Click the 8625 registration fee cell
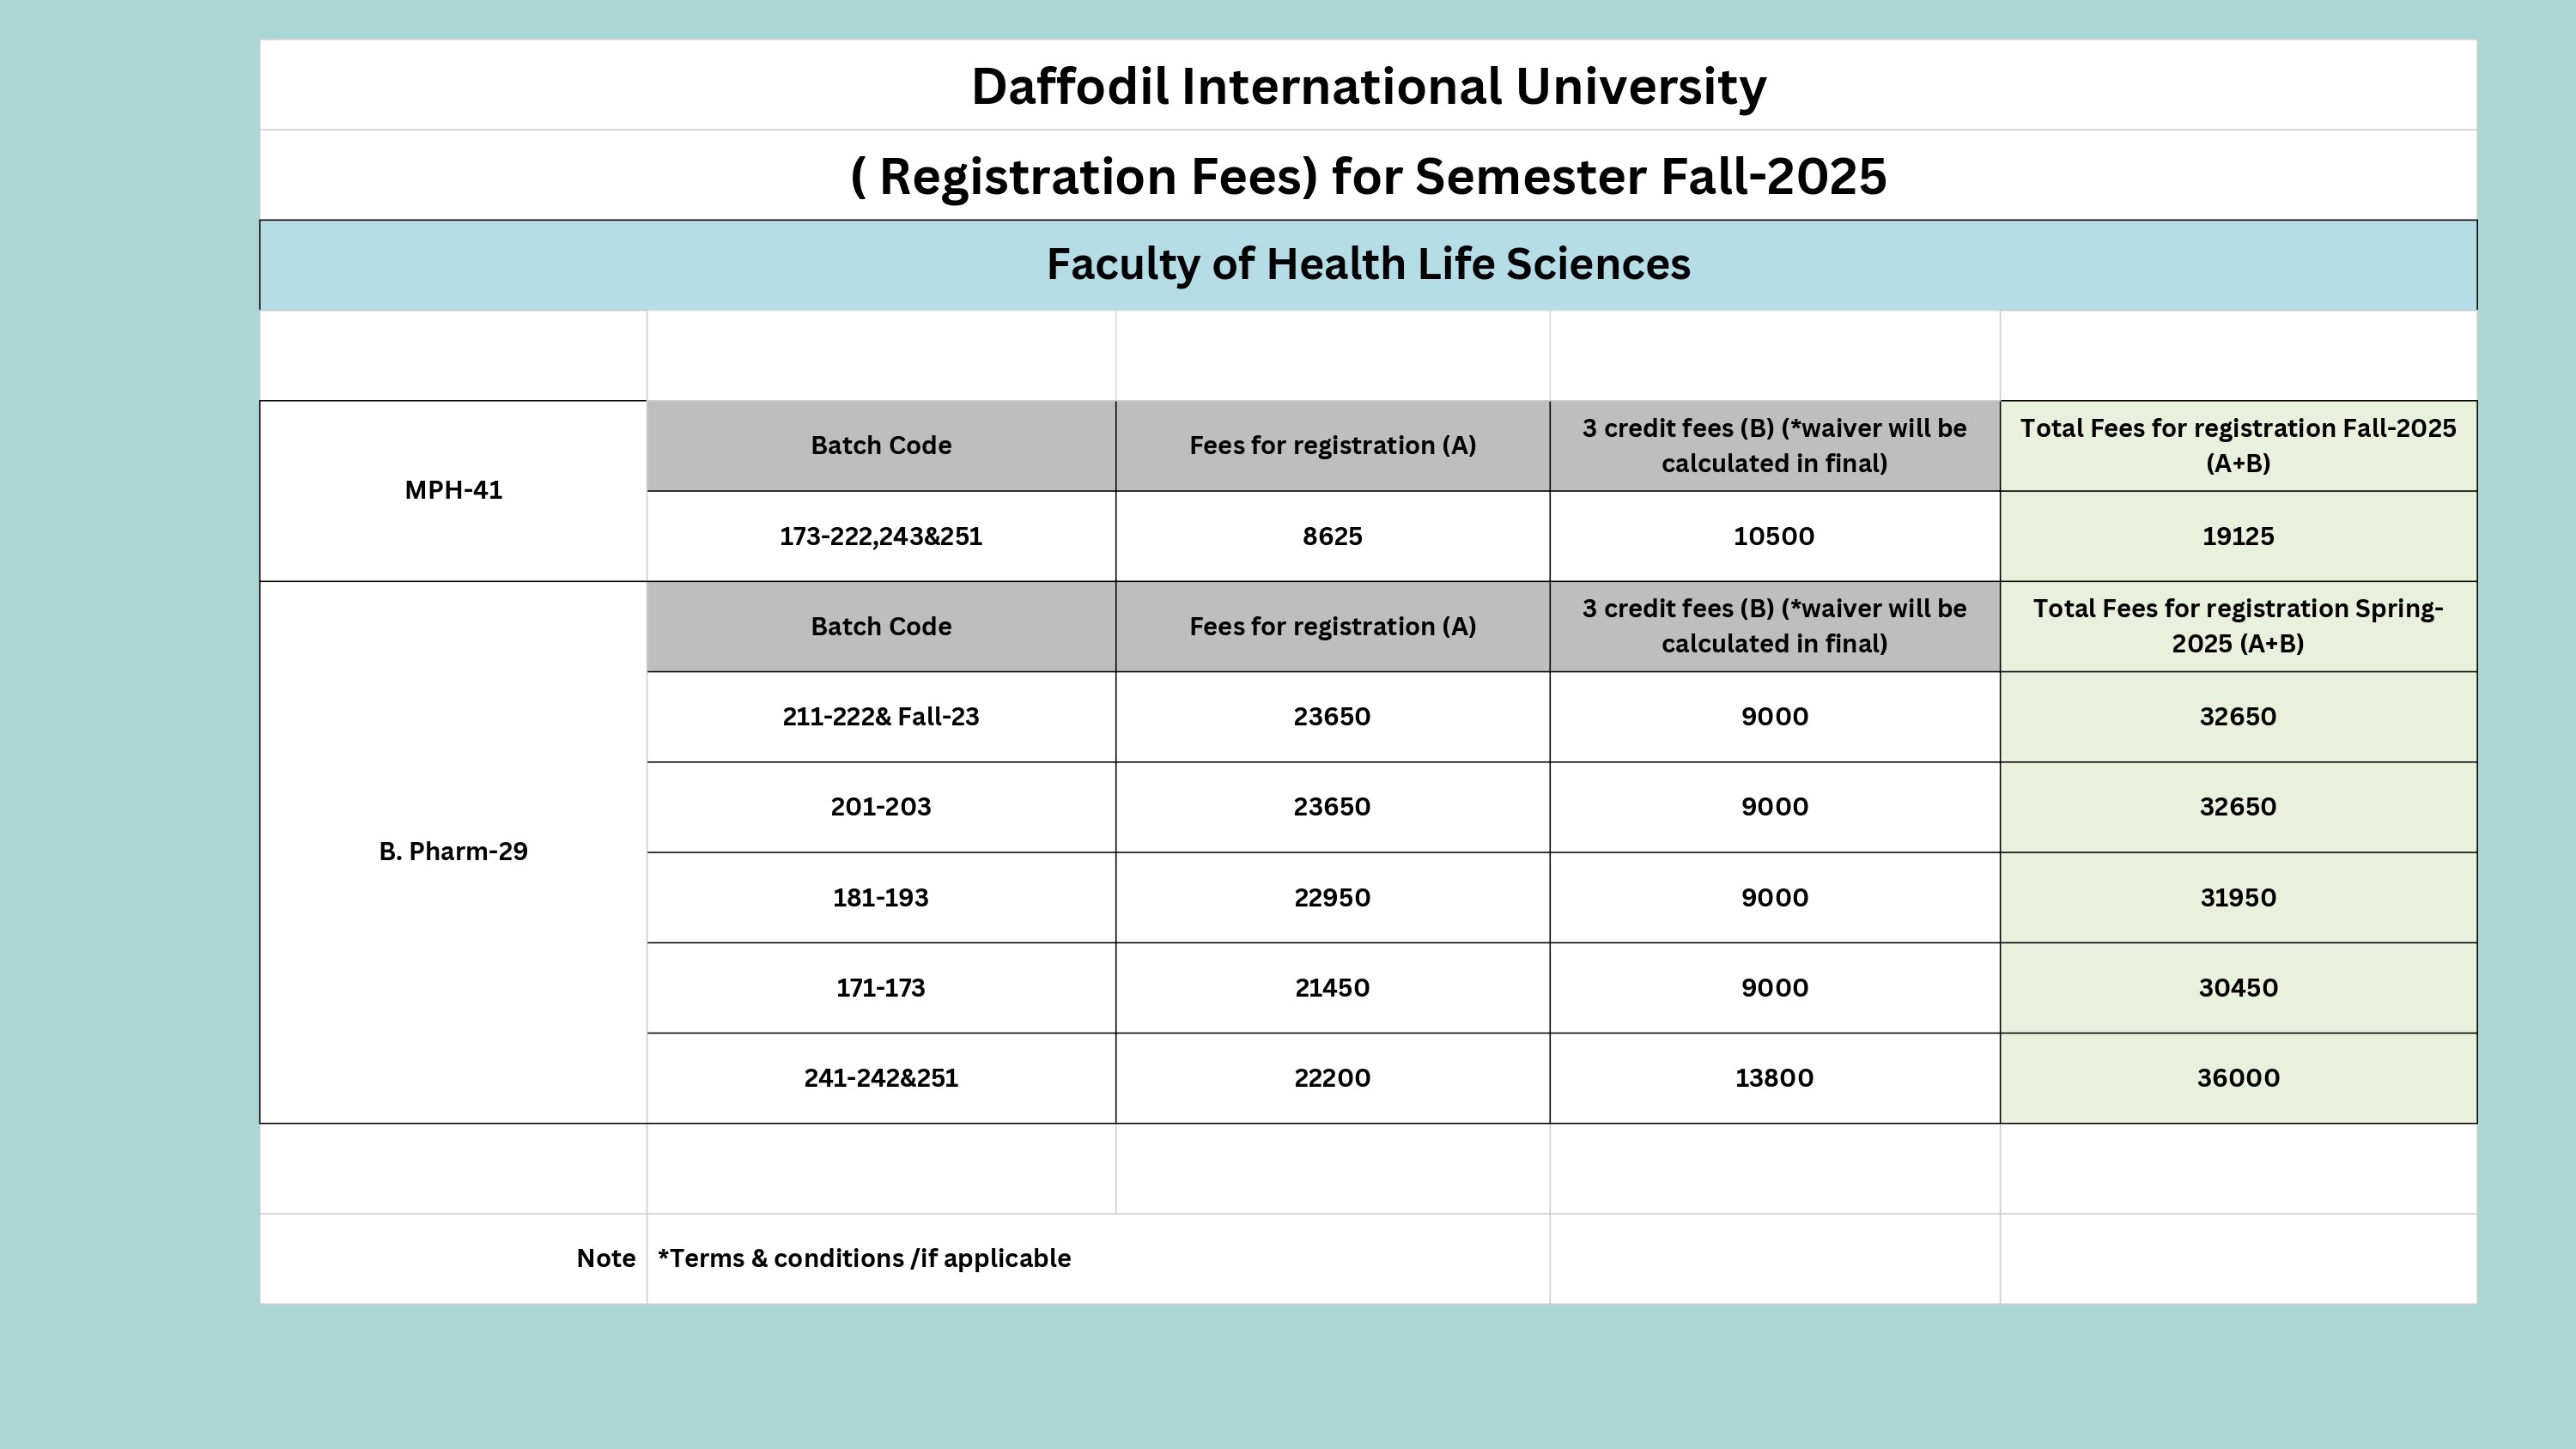The height and width of the screenshot is (1449, 2576). (x=1332, y=536)
